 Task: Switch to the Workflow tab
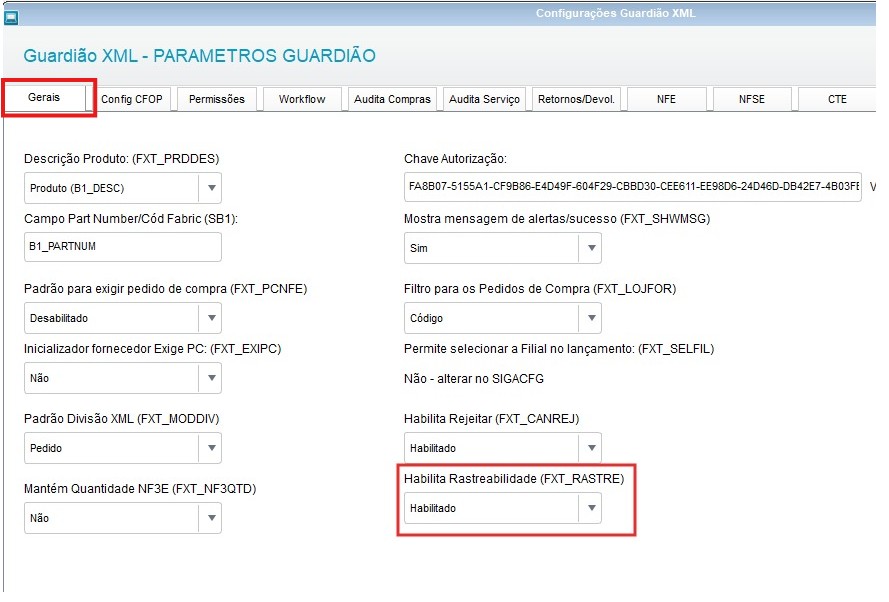(x=302, y=99)
